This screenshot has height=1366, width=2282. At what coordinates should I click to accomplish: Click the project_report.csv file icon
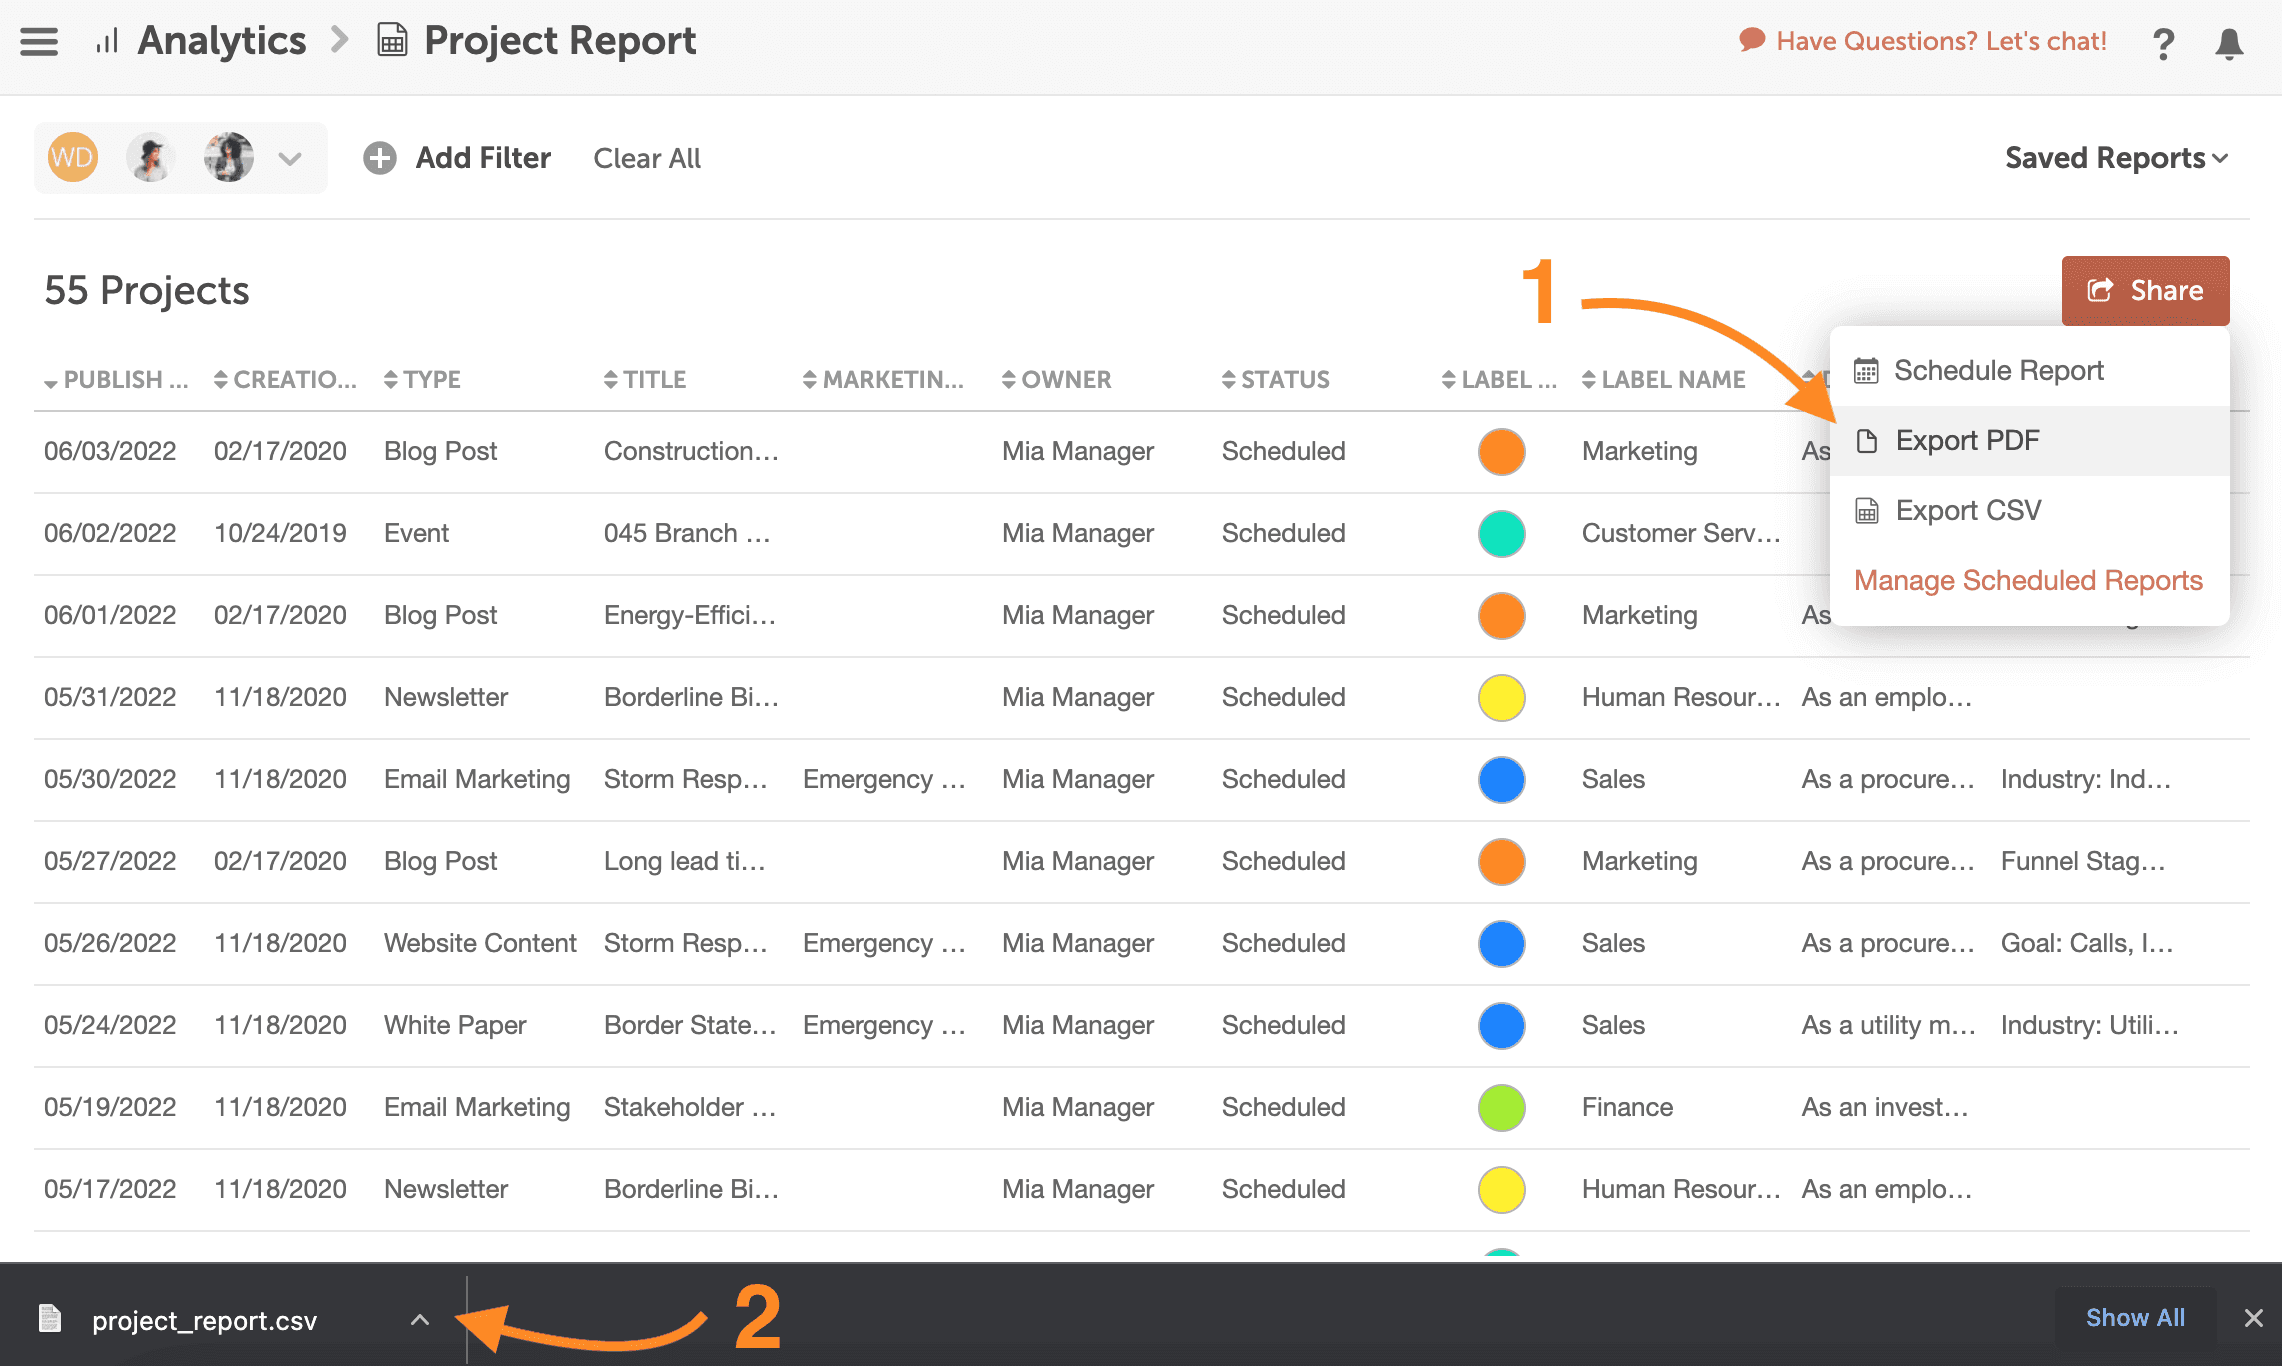(x=50, y=1318)
